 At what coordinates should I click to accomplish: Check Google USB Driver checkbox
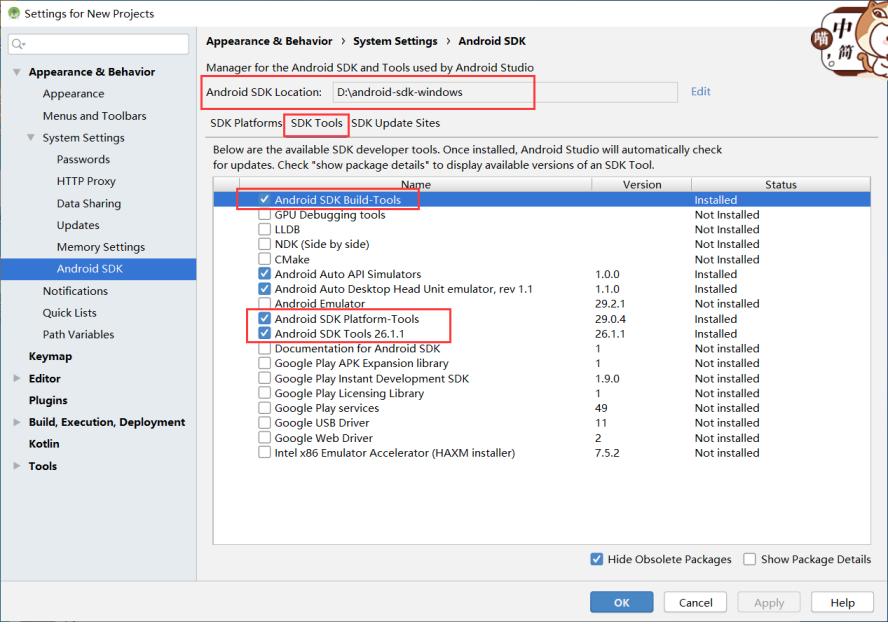pos(264,422)
